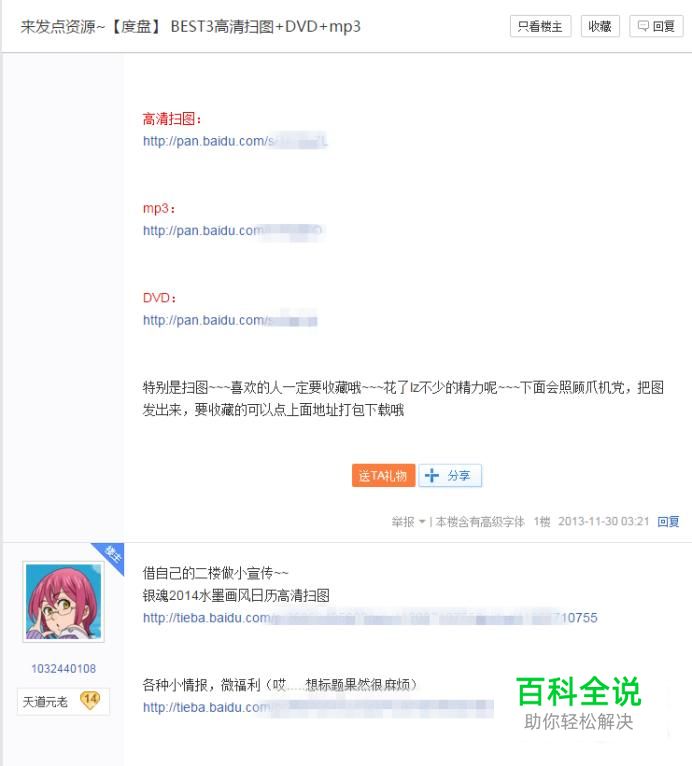Viewport: 692px width, 766px height.
Task: Open the 高清扫图 pan.baidu.com link
Action: click(235, 141)
